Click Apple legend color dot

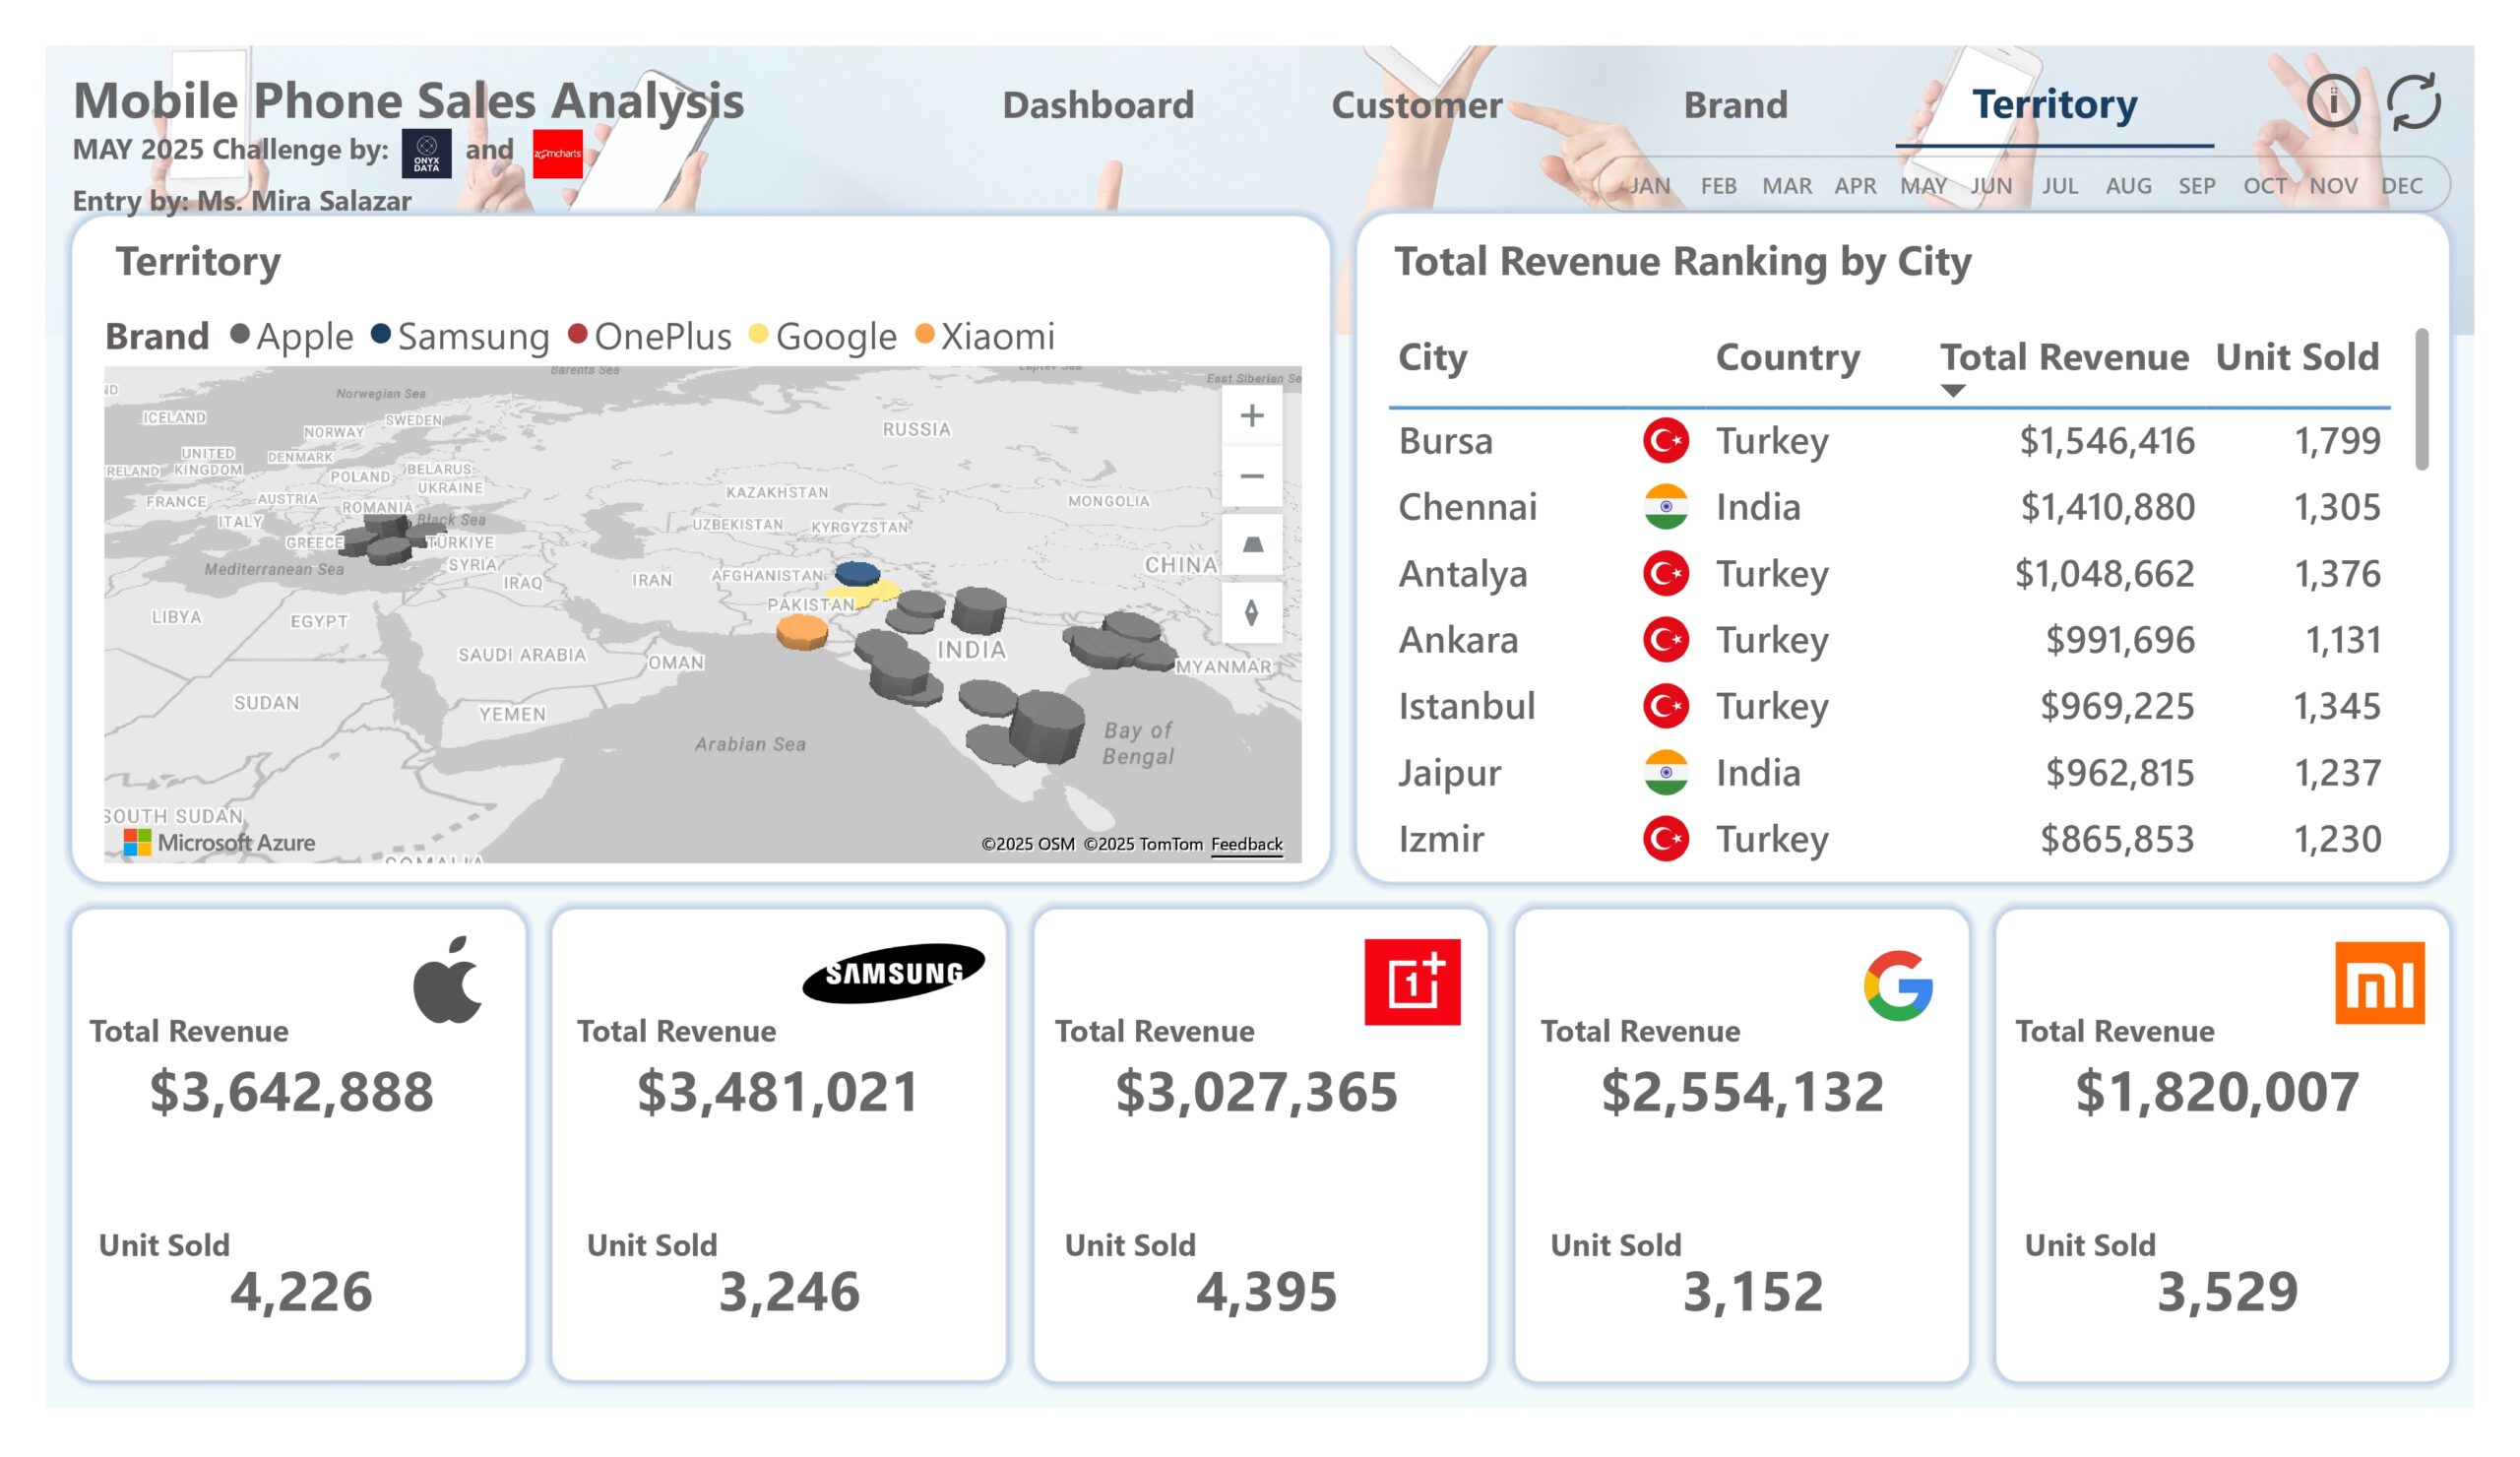[240, 334]
